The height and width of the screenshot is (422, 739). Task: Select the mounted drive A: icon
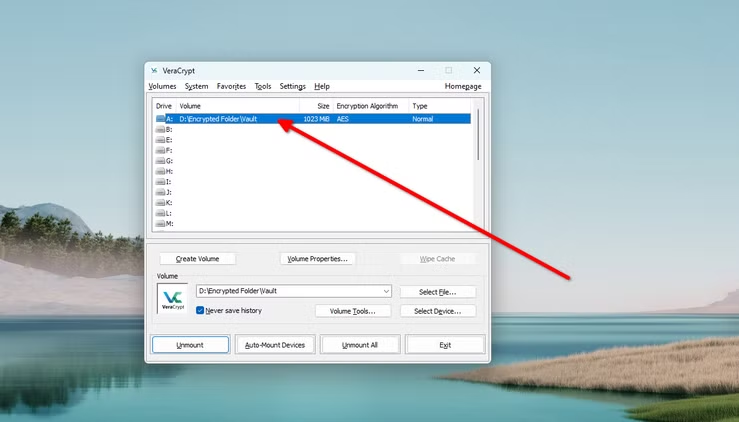point(160,119)
